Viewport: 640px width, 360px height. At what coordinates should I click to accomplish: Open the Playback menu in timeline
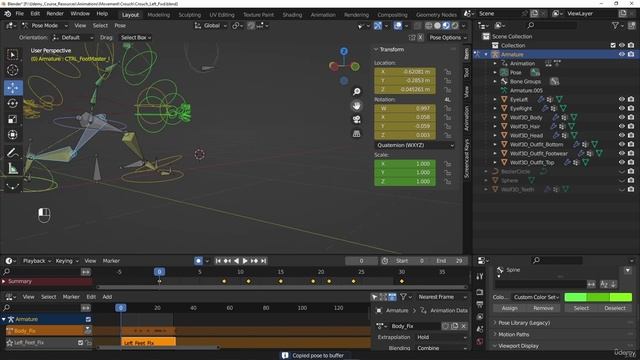tap(36, 261)
